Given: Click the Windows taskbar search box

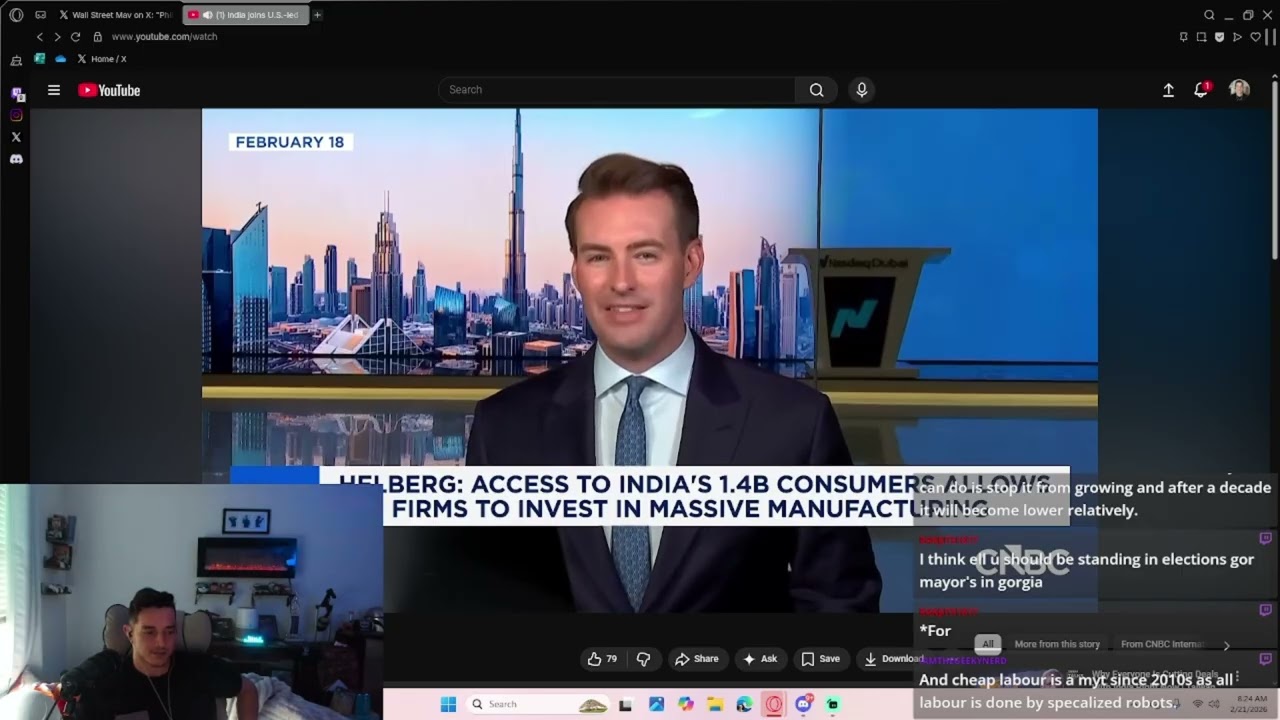Looking at the screenshot, I should (538, 704).
